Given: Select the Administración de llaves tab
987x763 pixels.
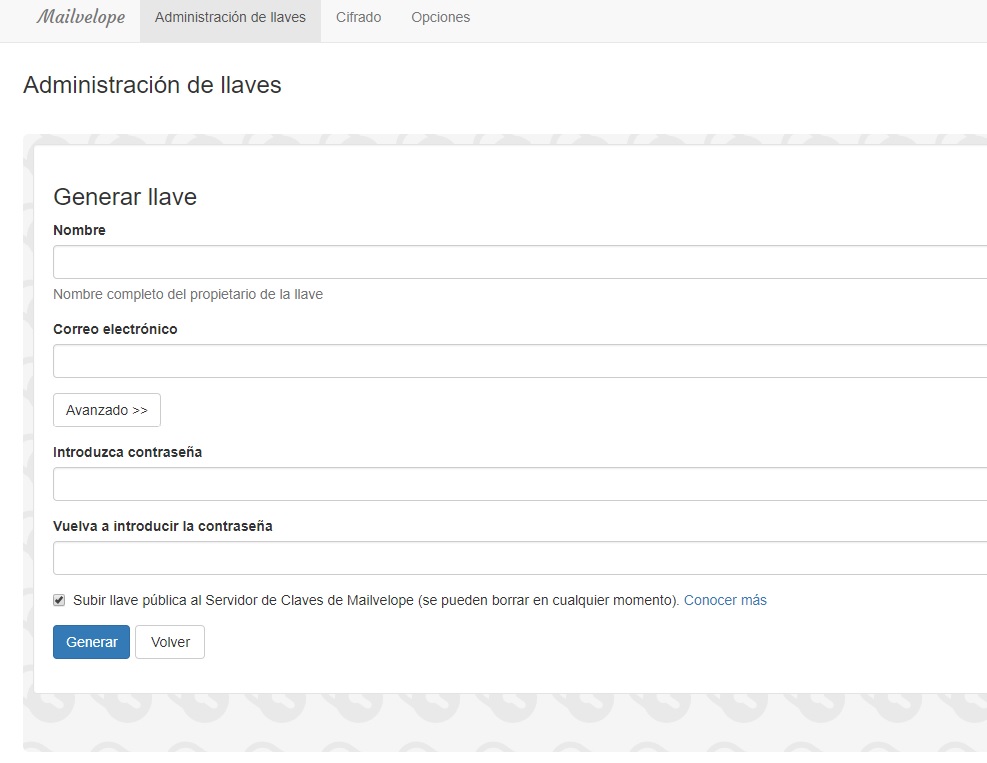Looking at the screenshot, I should click(230, 17).
